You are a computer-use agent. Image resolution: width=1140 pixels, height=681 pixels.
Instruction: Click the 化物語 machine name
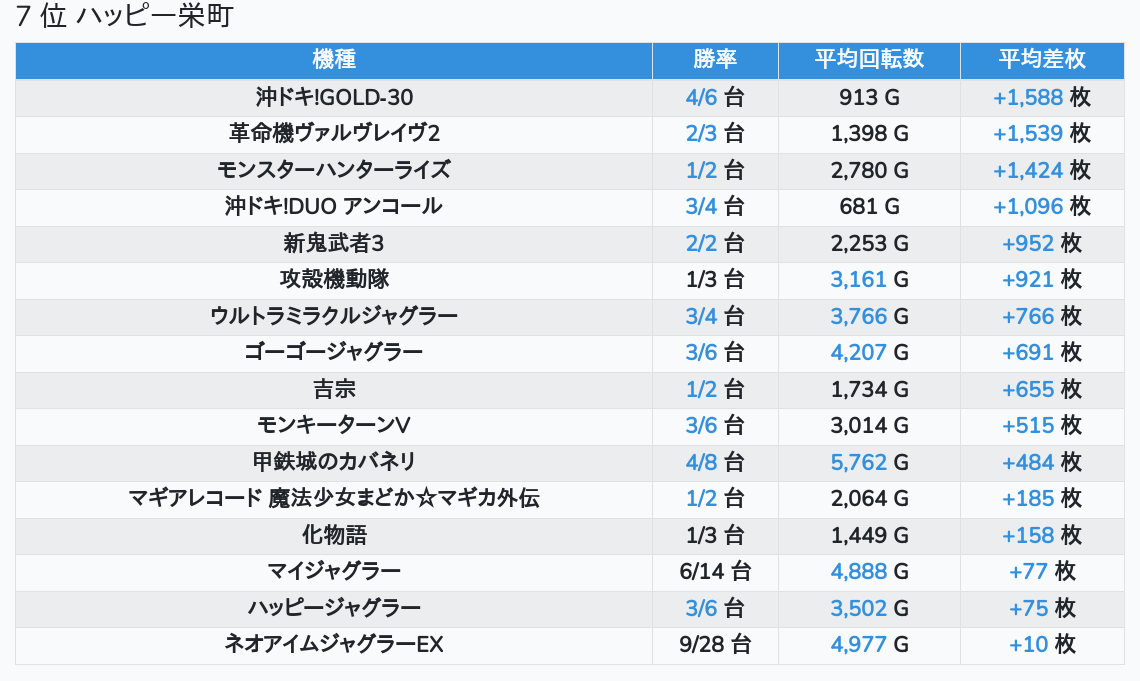pyautogui.click(x=334, y=535)
